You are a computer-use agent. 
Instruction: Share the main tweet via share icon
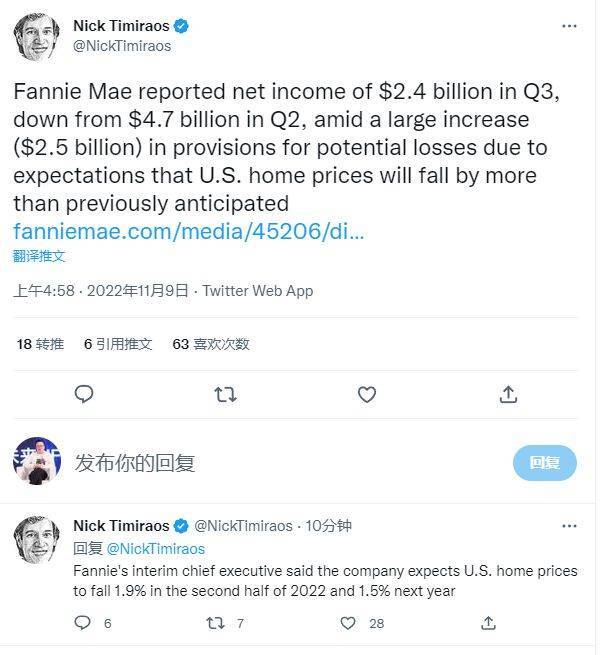[x=508, y=394]
